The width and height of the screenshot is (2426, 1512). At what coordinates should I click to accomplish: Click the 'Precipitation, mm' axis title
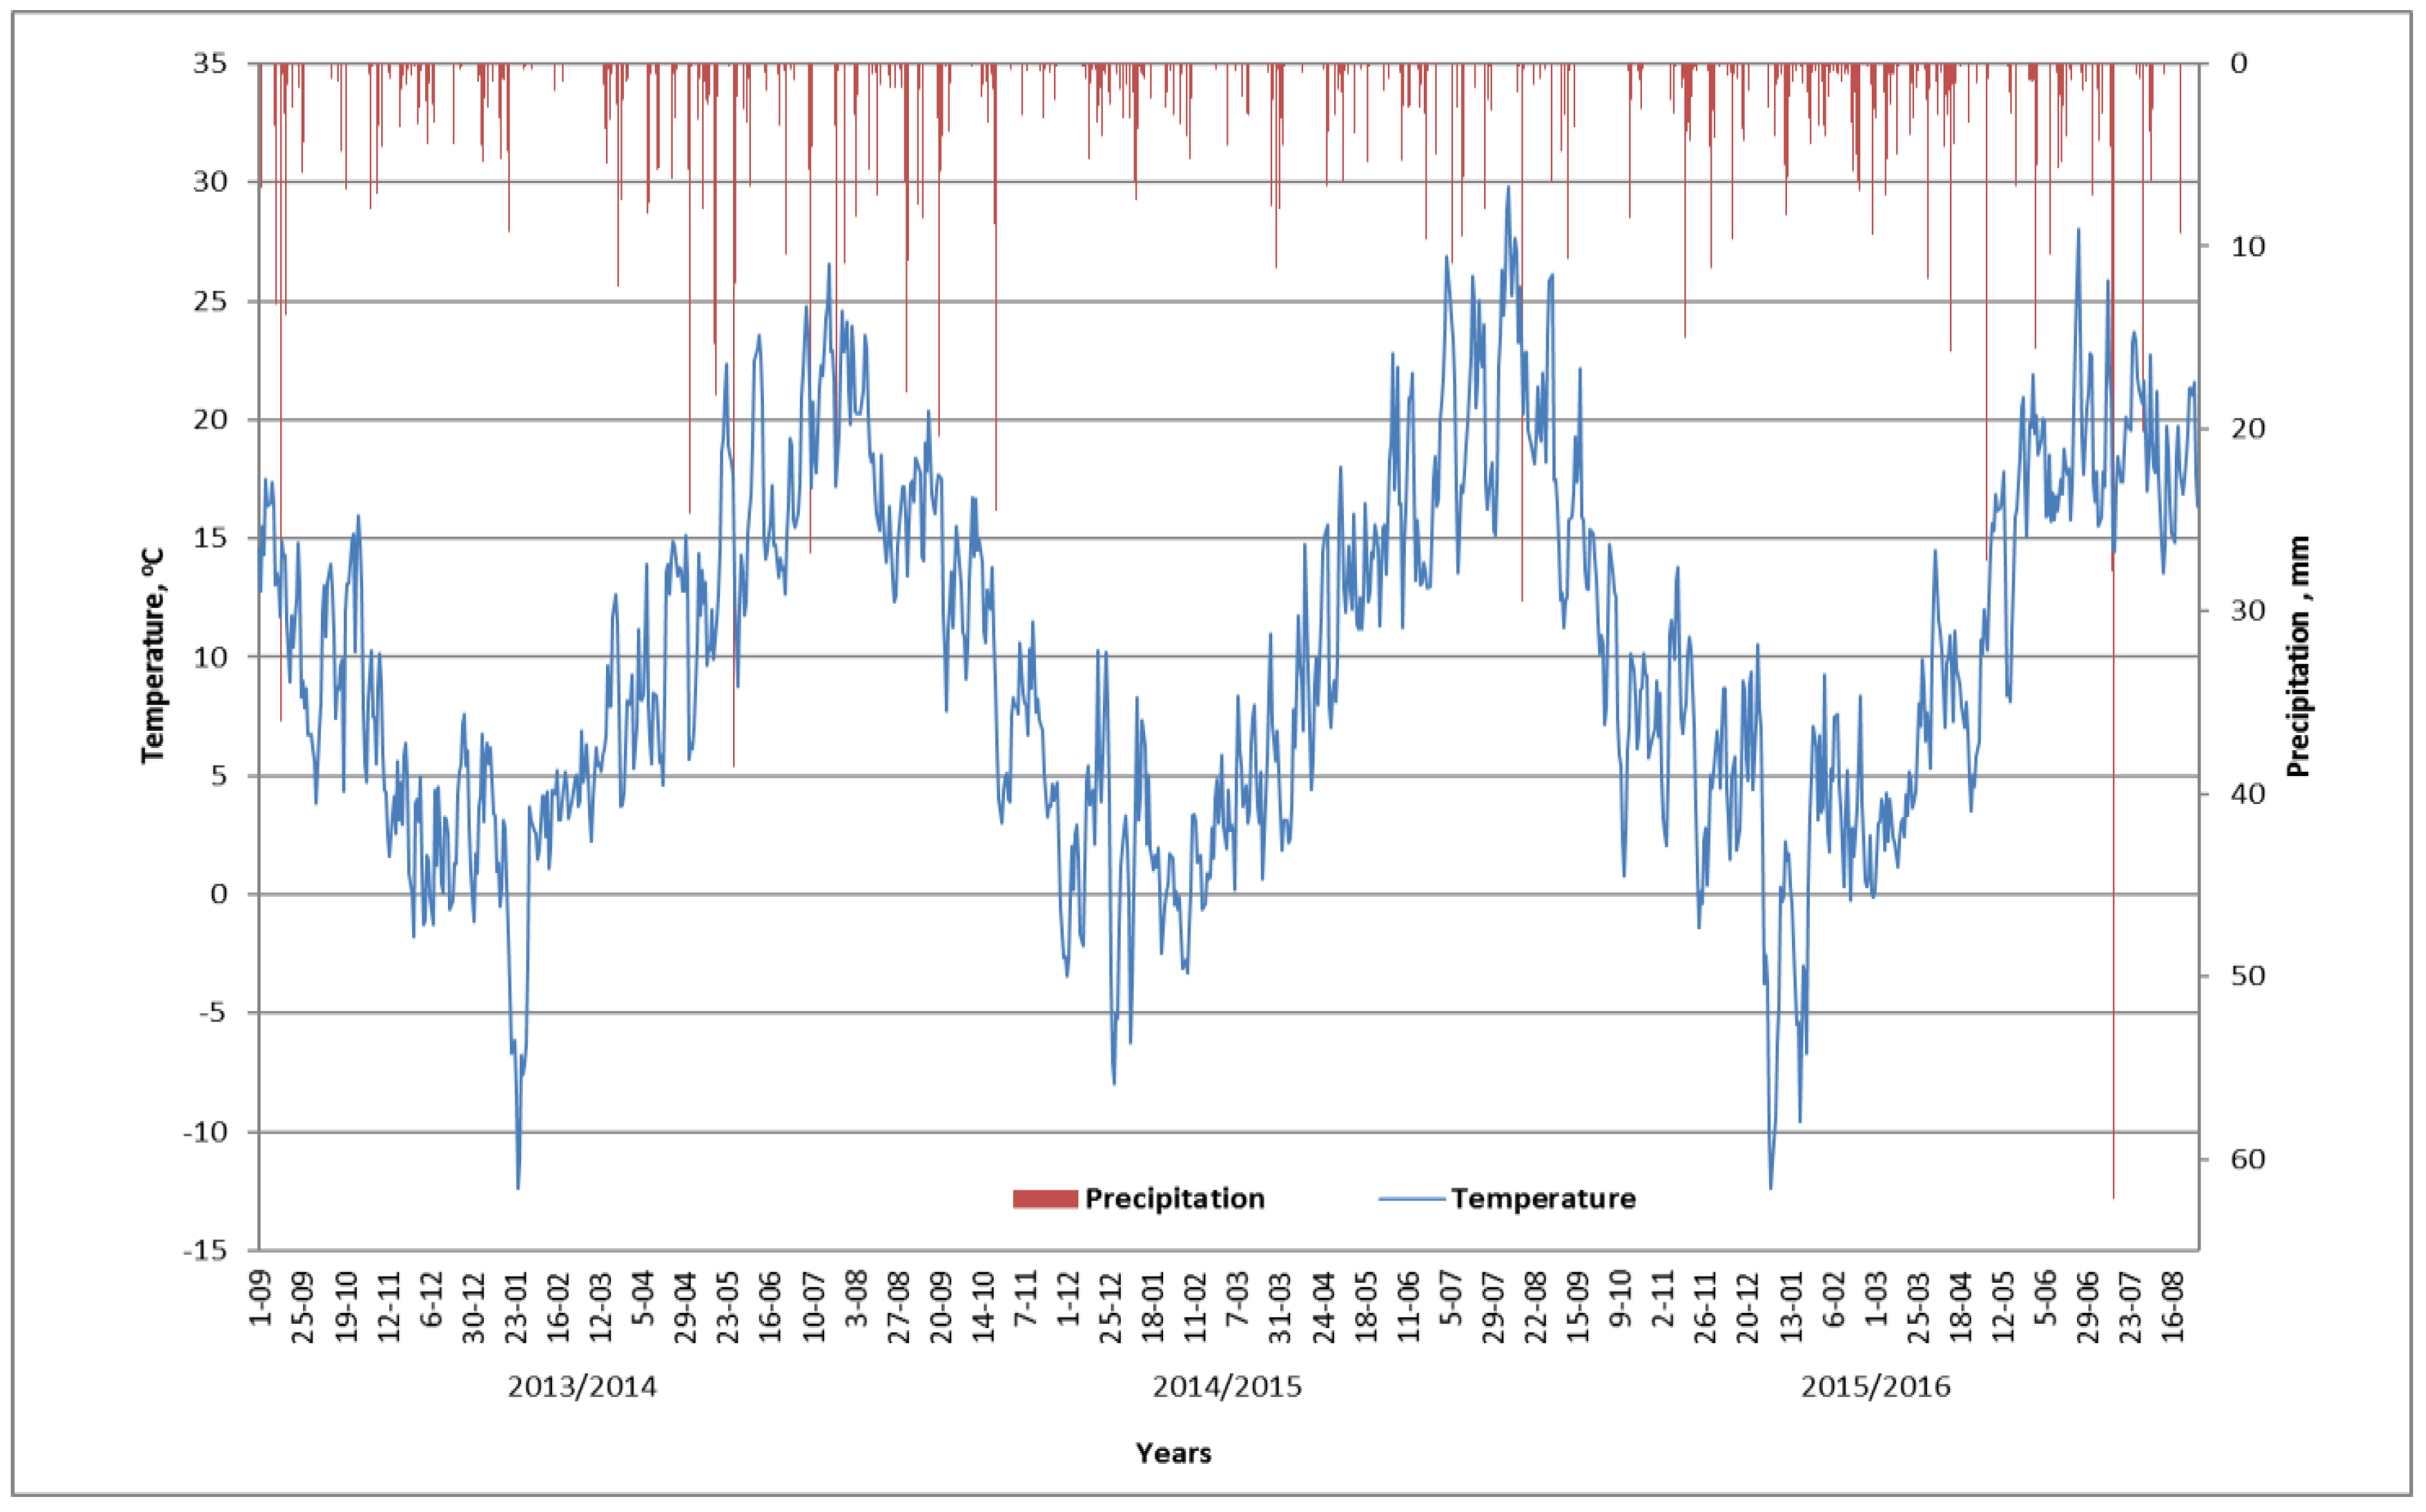(2299, 656)
